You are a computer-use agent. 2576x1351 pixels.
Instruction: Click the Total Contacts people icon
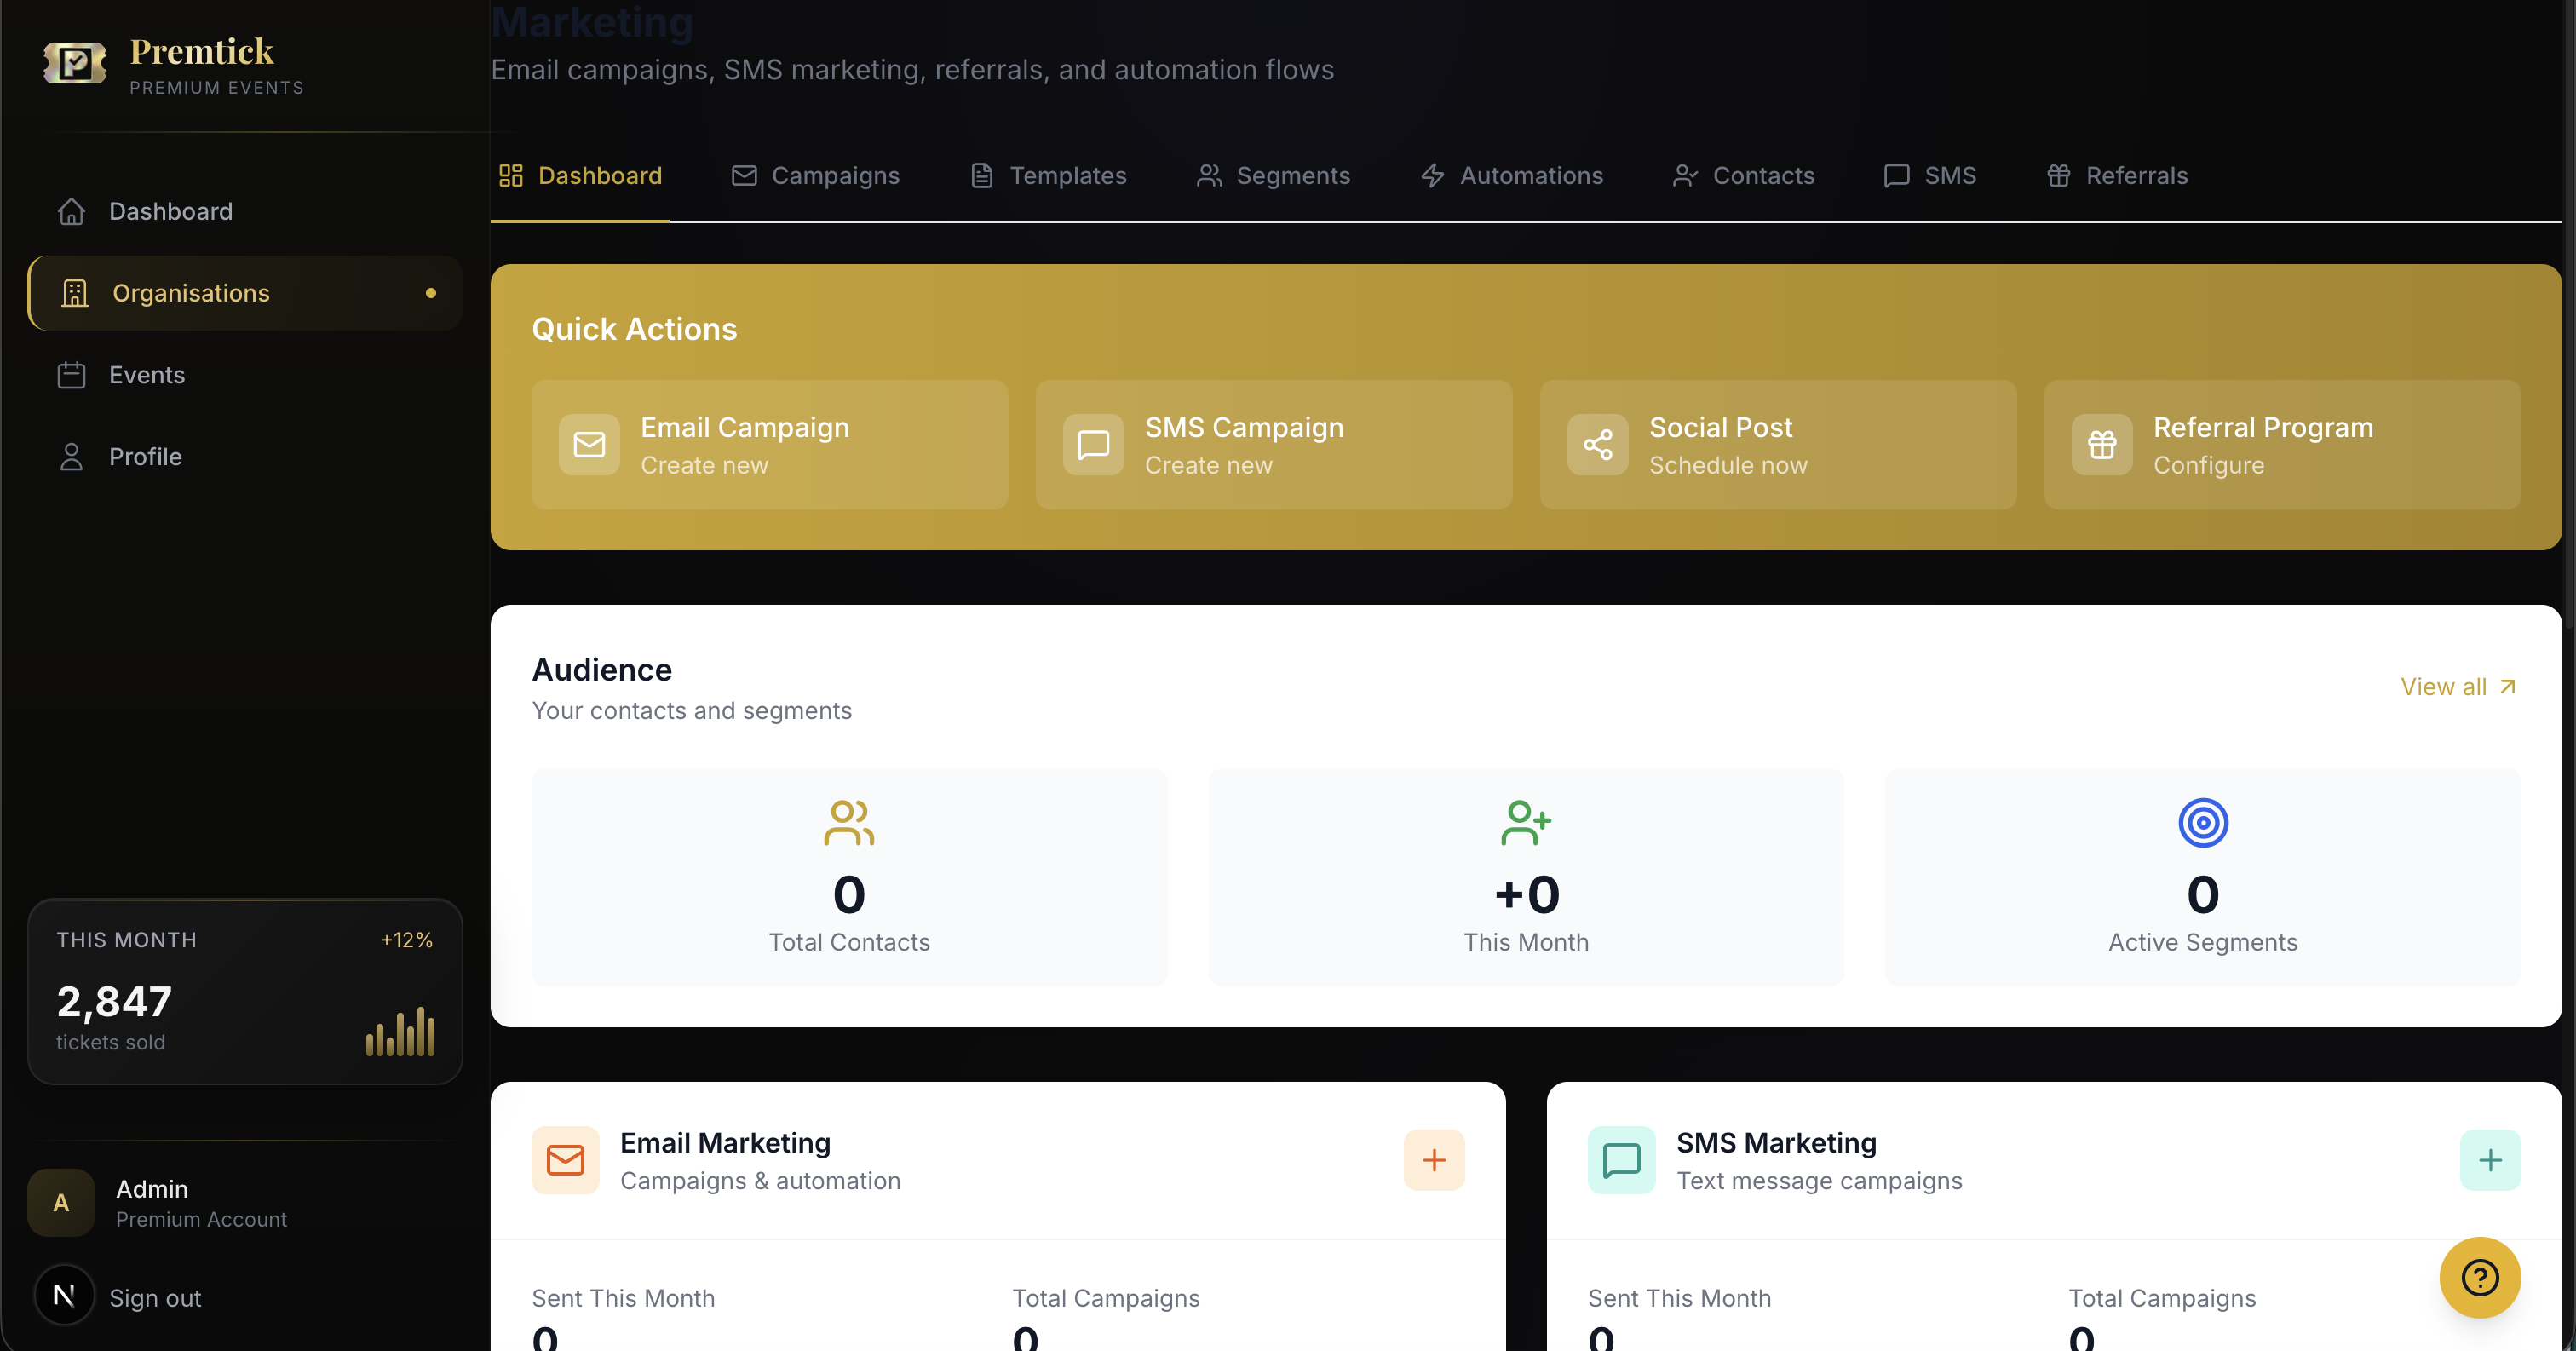pos(848,822)
